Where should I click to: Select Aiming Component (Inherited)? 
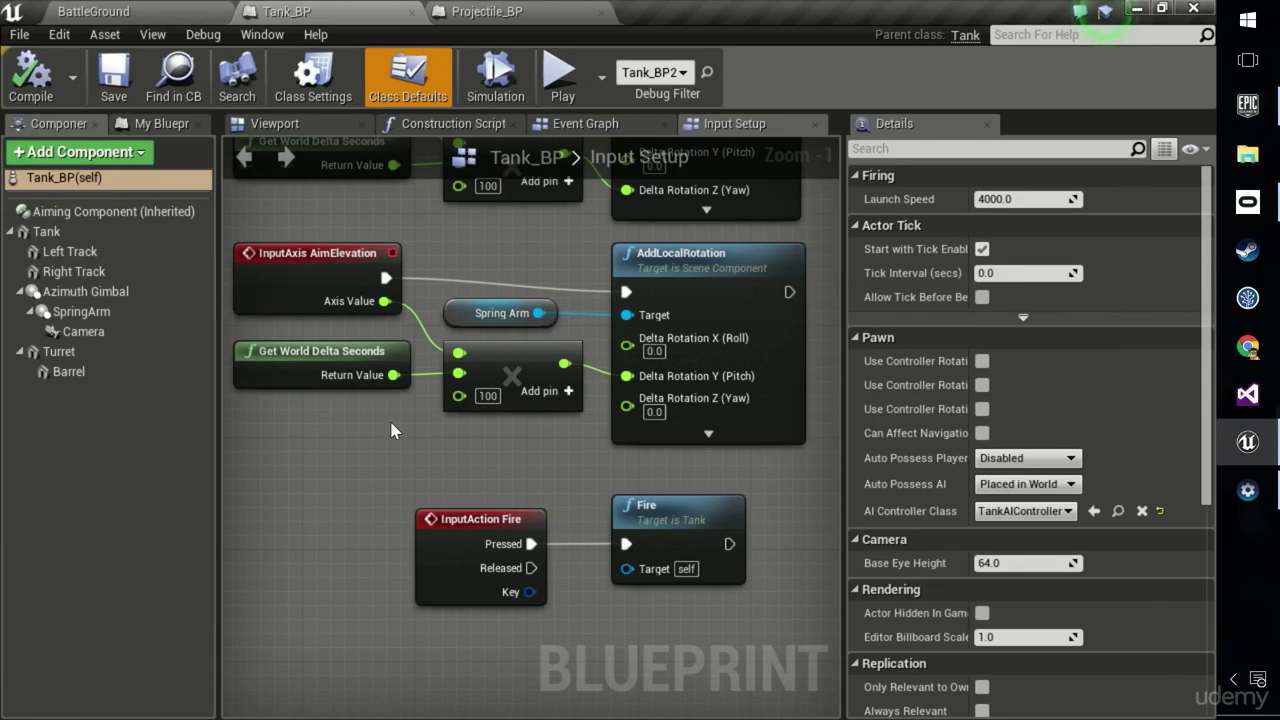[x=113, y=212]
